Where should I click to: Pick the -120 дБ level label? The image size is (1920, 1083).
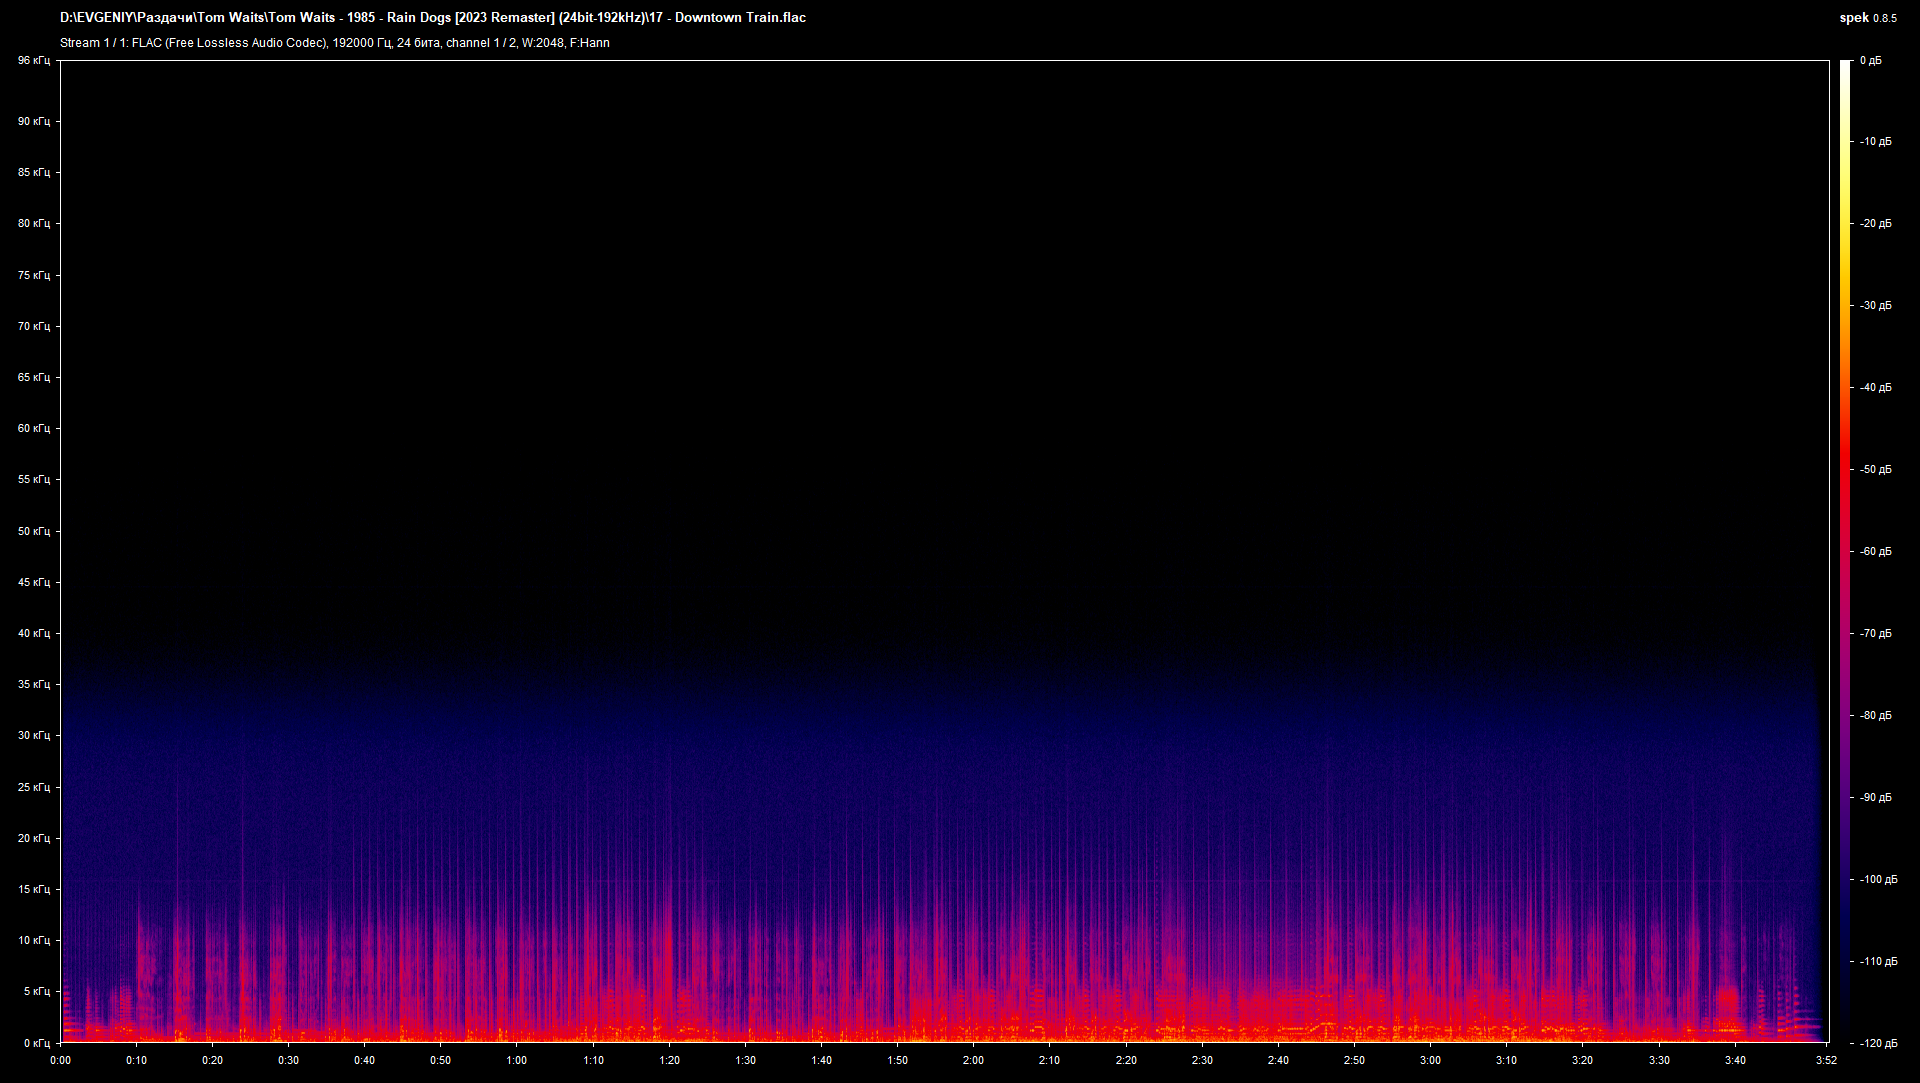pos(1879,1044)
